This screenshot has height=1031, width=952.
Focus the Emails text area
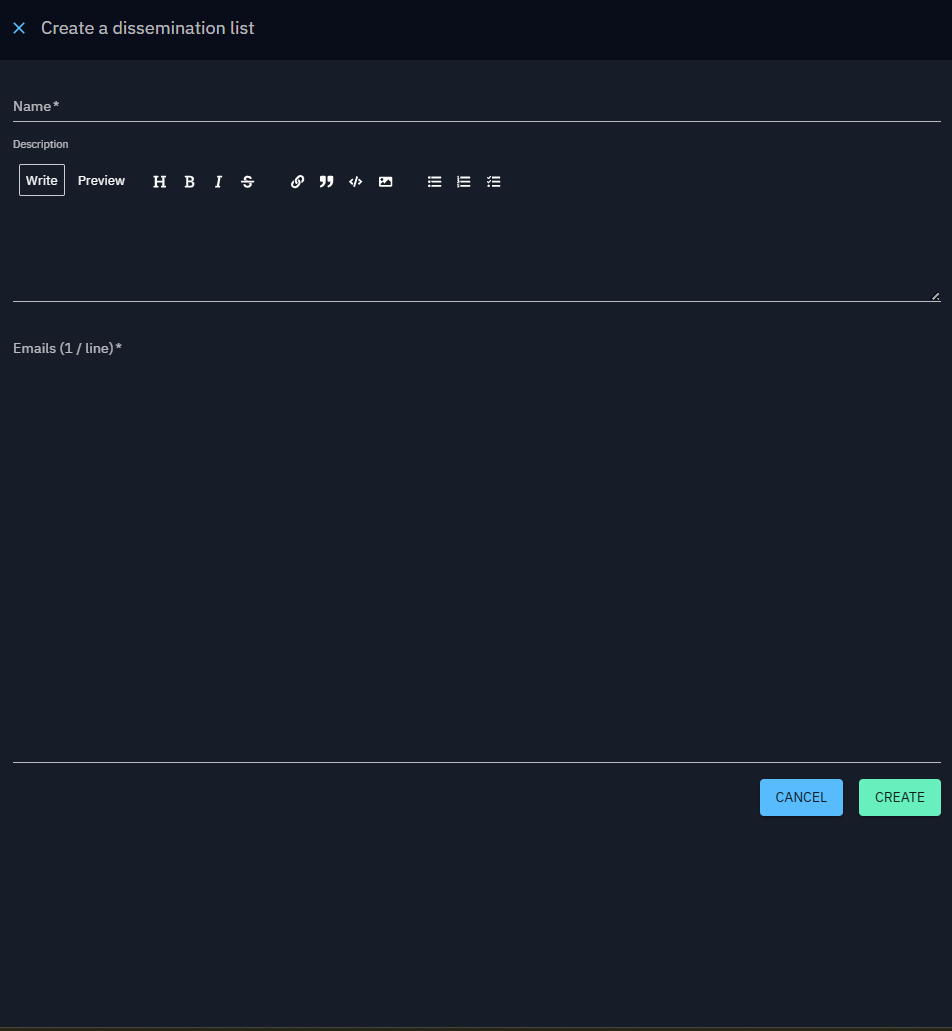[x=476, y=560]
